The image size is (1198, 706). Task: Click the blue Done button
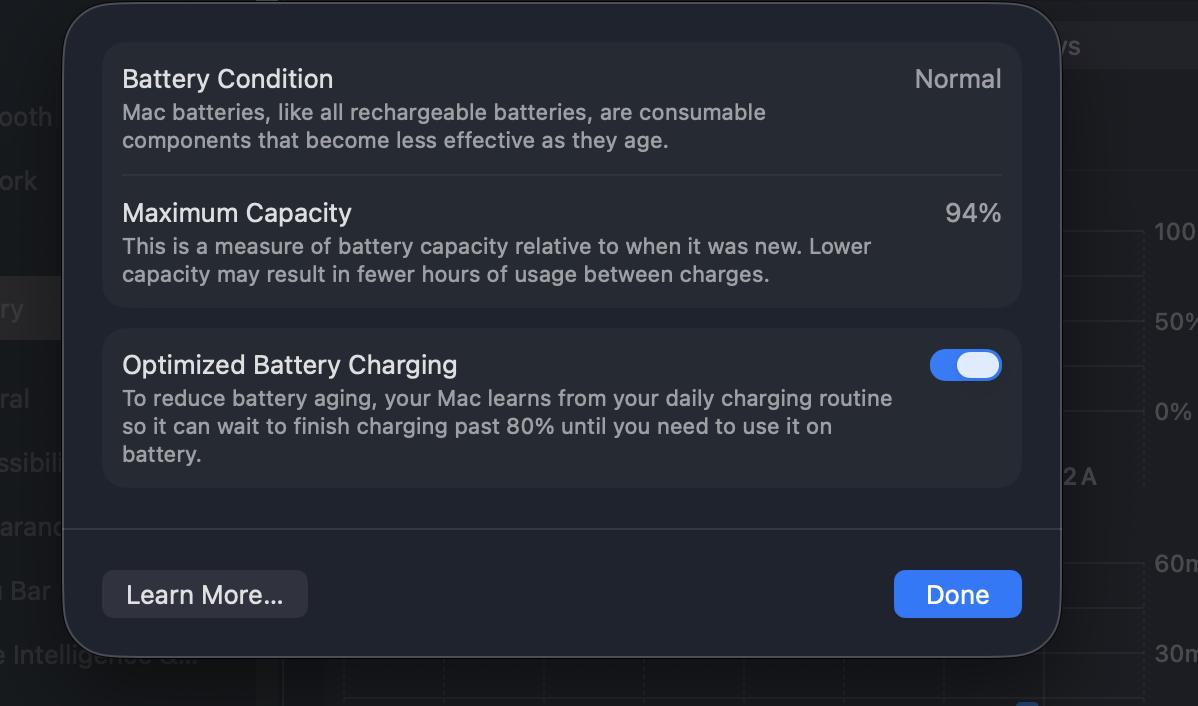(x=957, y=594)
